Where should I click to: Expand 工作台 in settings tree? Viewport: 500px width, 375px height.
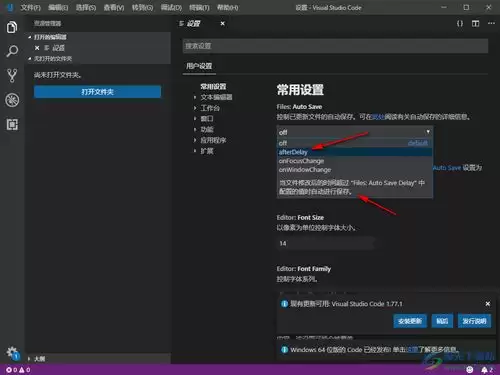pos(210,108)
